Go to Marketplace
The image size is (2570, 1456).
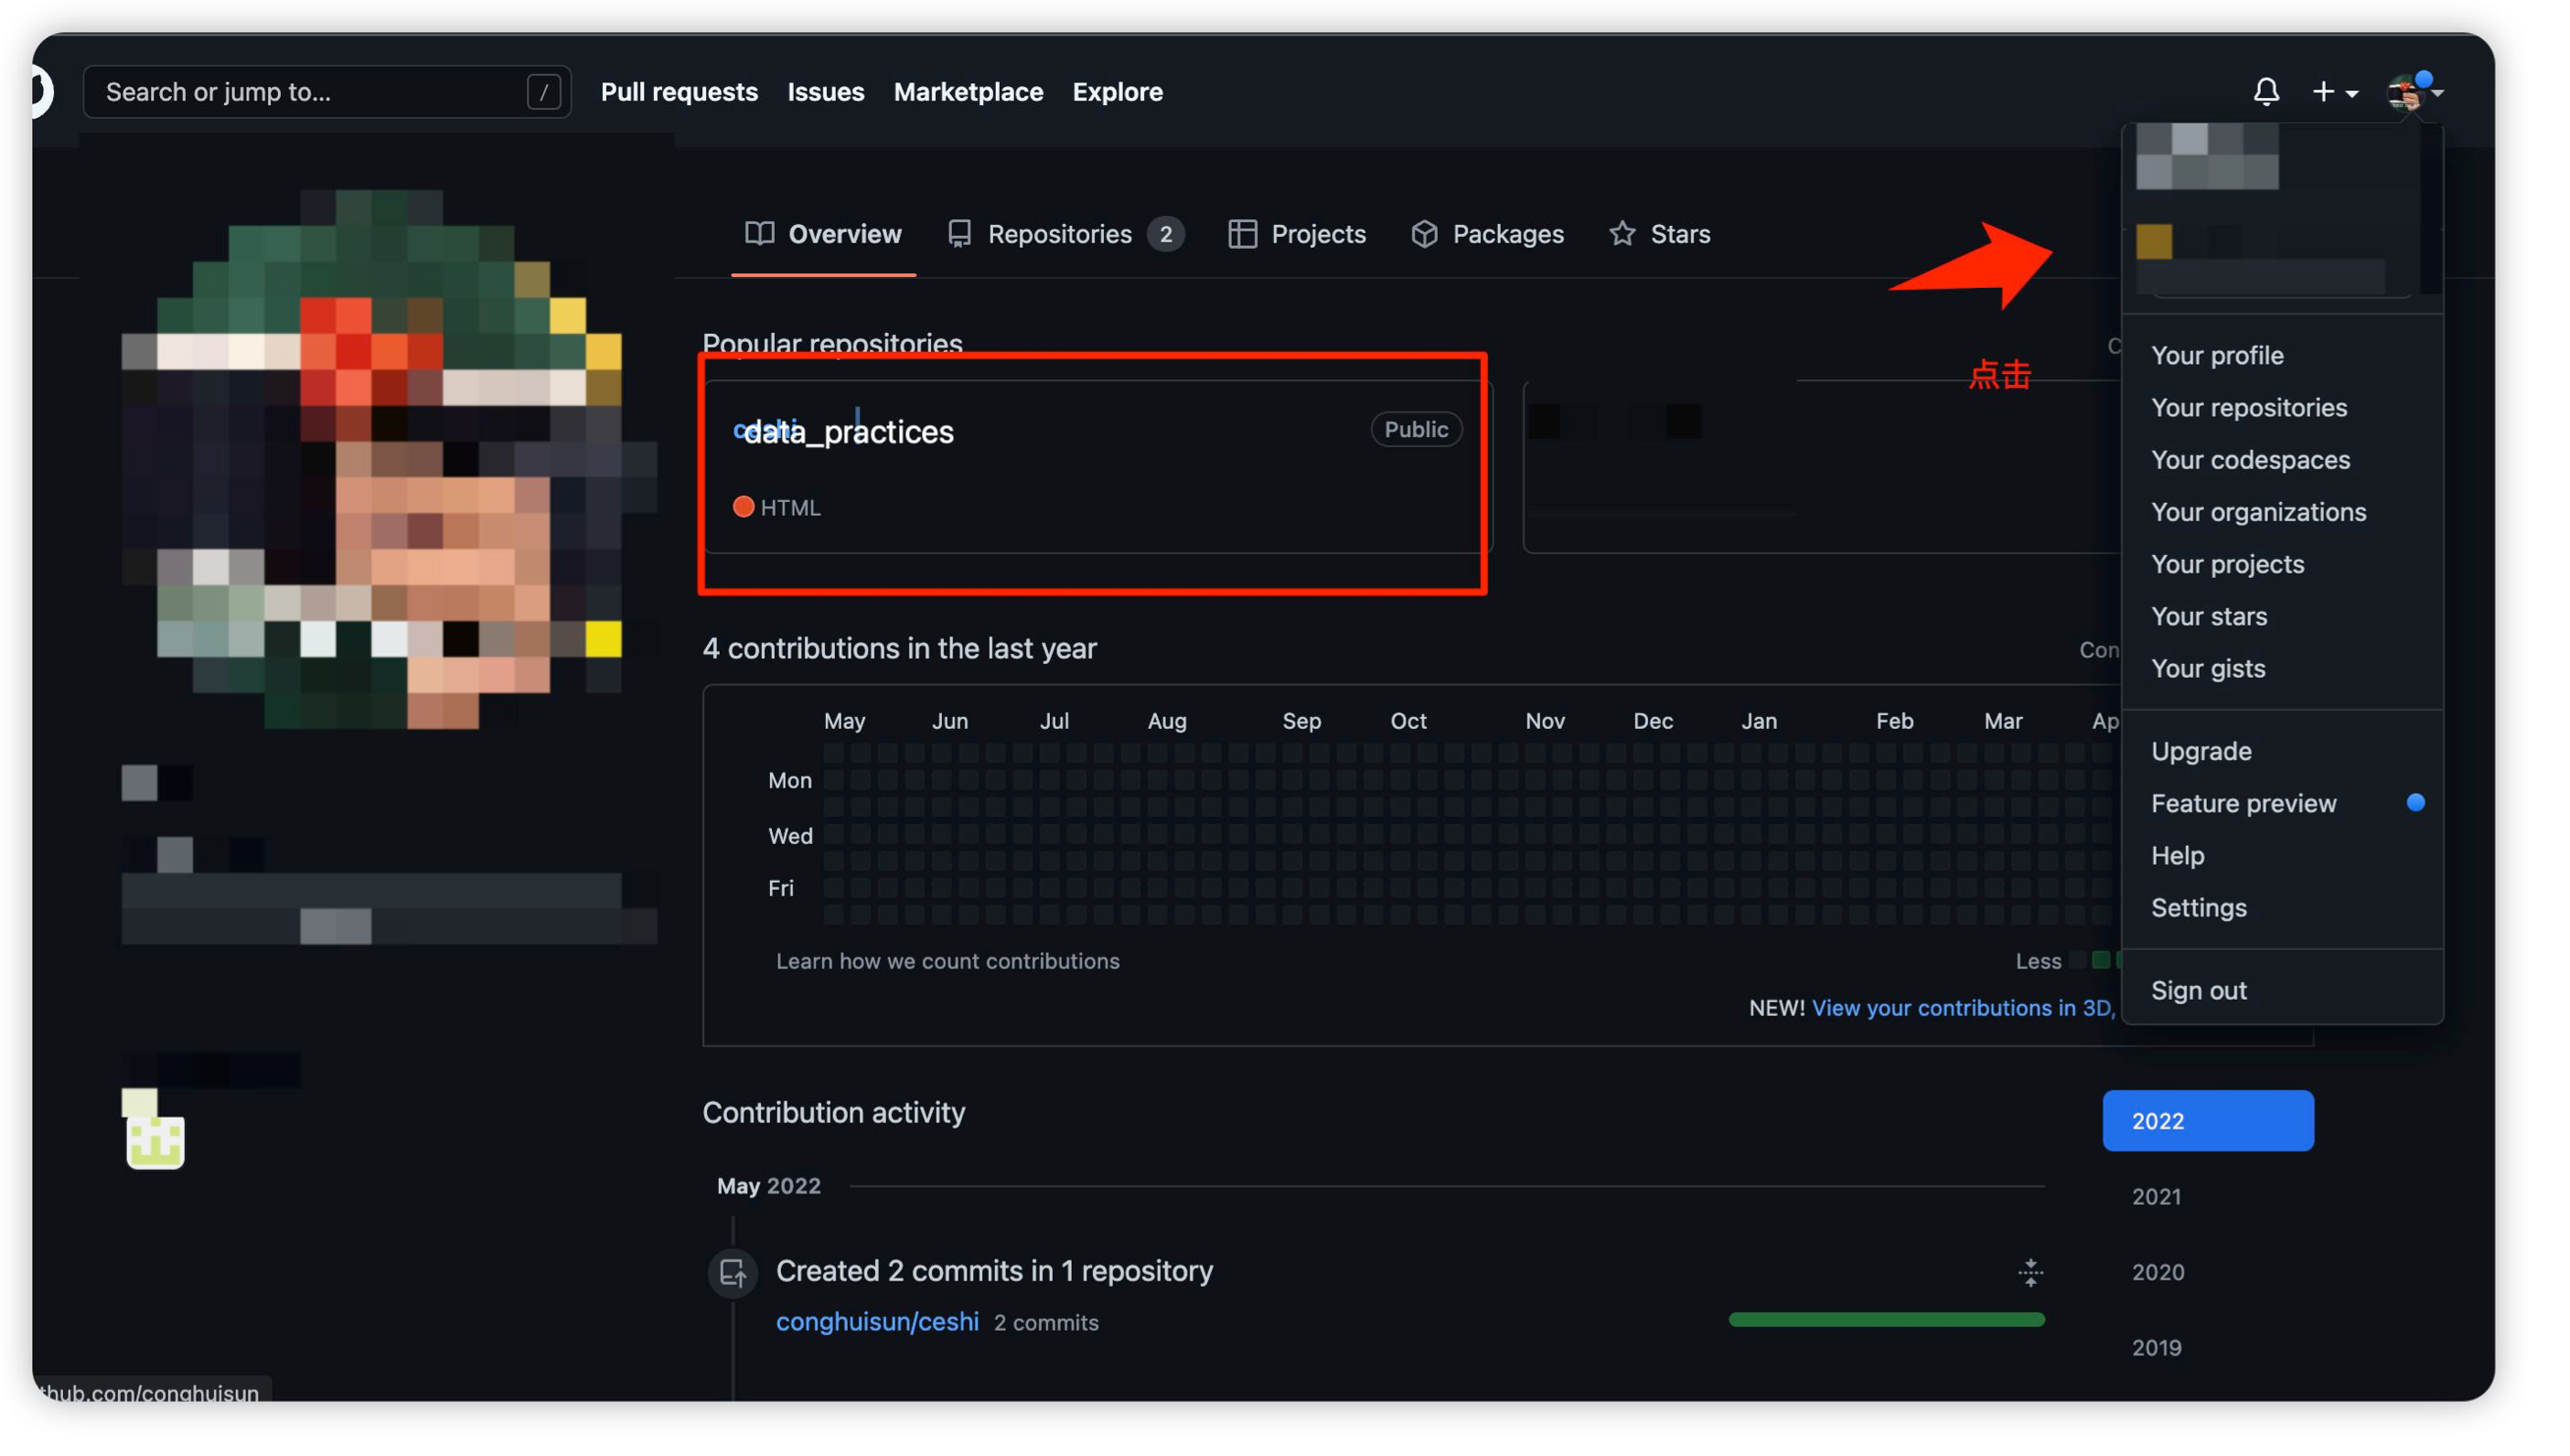pyautogui.click(x=968, y=92)
